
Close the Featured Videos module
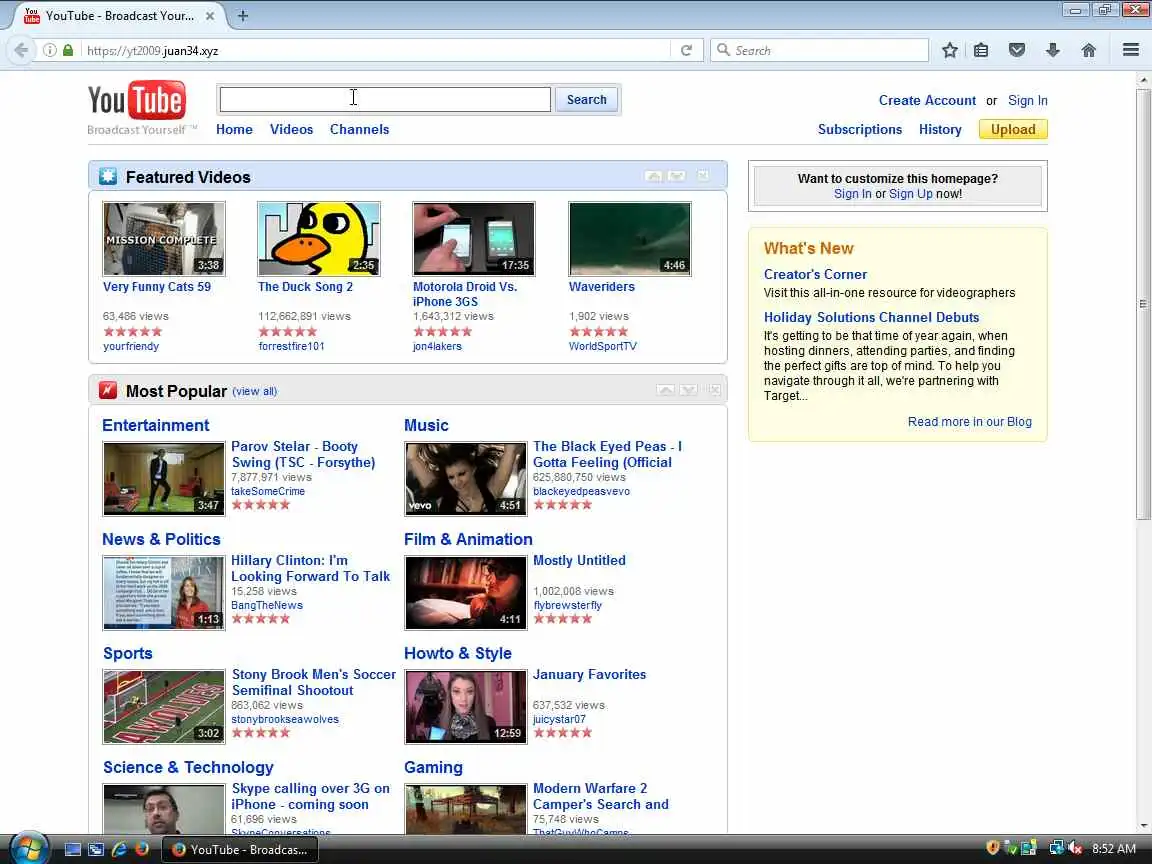click(703, 176)
